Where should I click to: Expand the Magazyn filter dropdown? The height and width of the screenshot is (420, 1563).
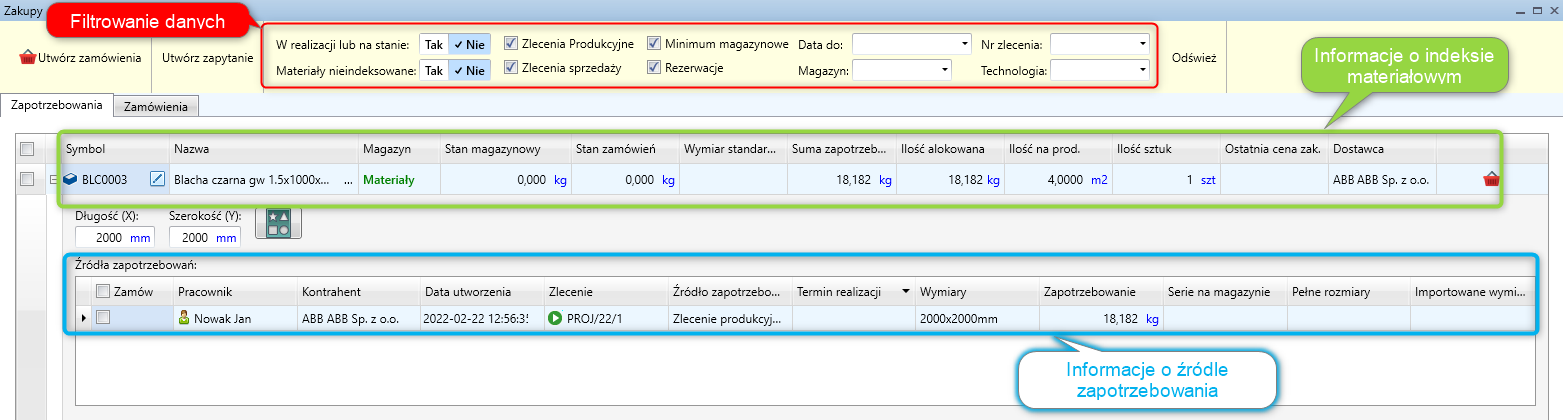(x=943, y=70)
